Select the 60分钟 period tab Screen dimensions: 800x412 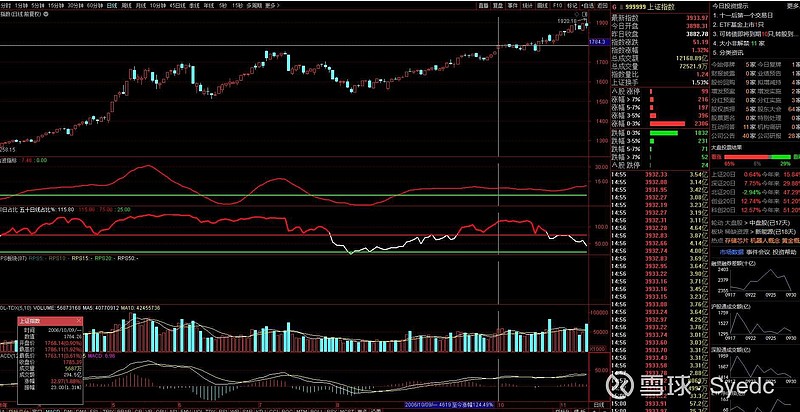pyautogui.click(x=94, y=5)
